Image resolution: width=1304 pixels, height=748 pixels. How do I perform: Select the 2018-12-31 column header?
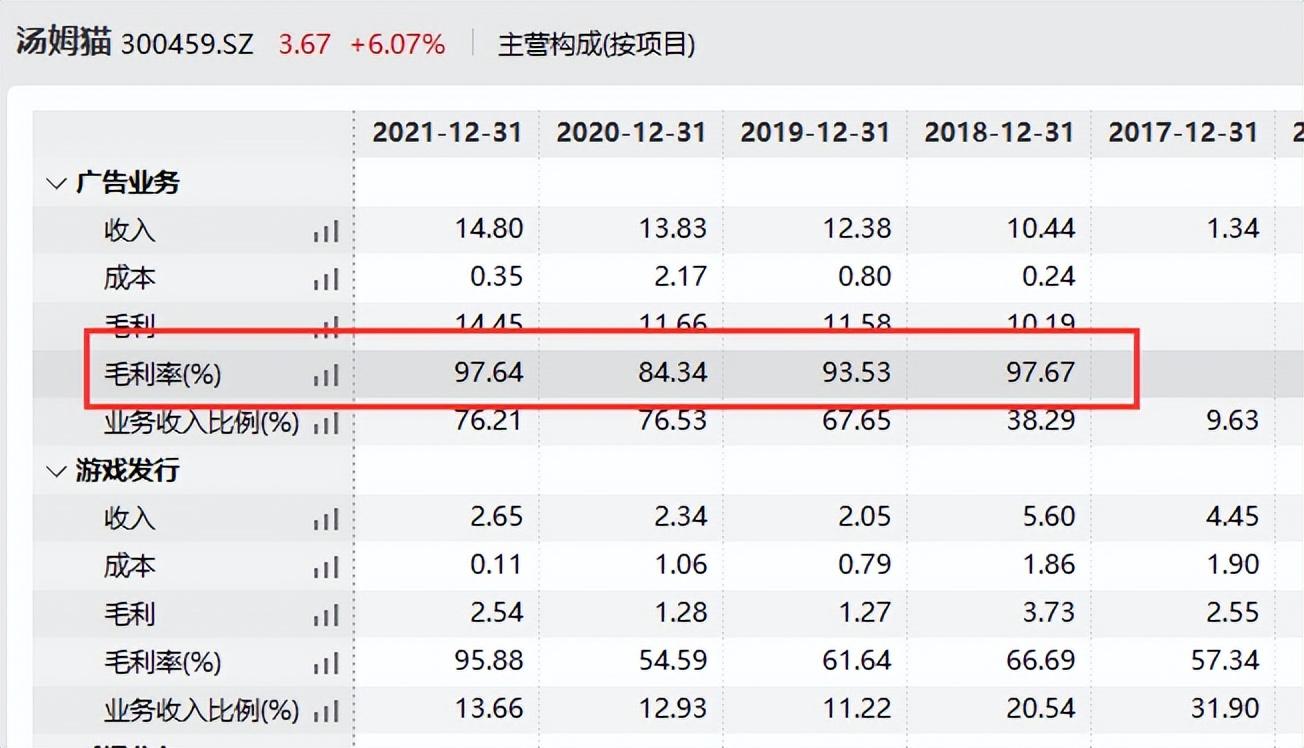[x=999, y=133]
